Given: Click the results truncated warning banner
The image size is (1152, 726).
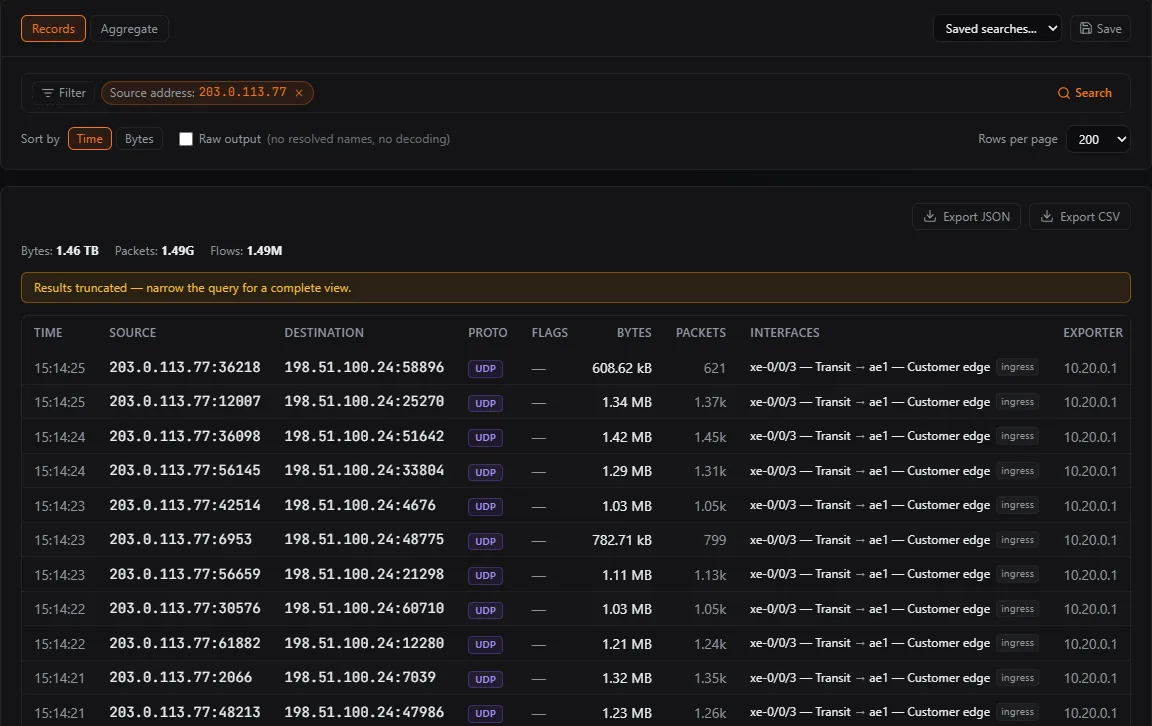Looking at the screenshot, I should (575, 287).
